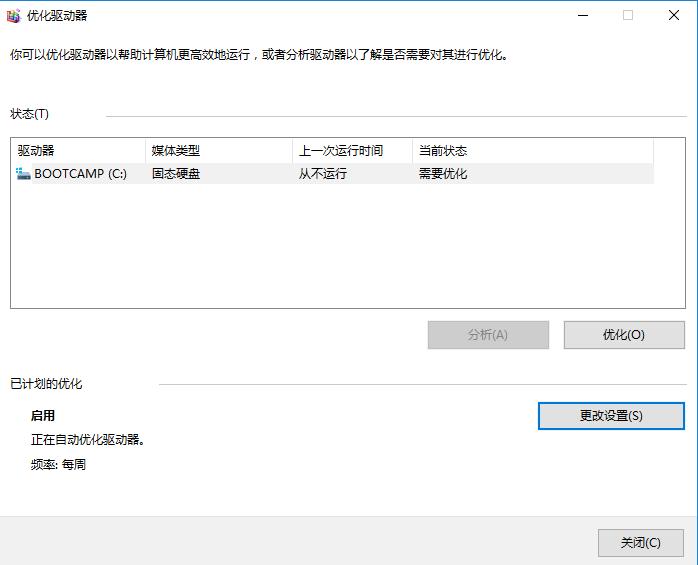Click the 从不运行 last run cell
The image size is (698, 565).
click(x=323, y=174)
